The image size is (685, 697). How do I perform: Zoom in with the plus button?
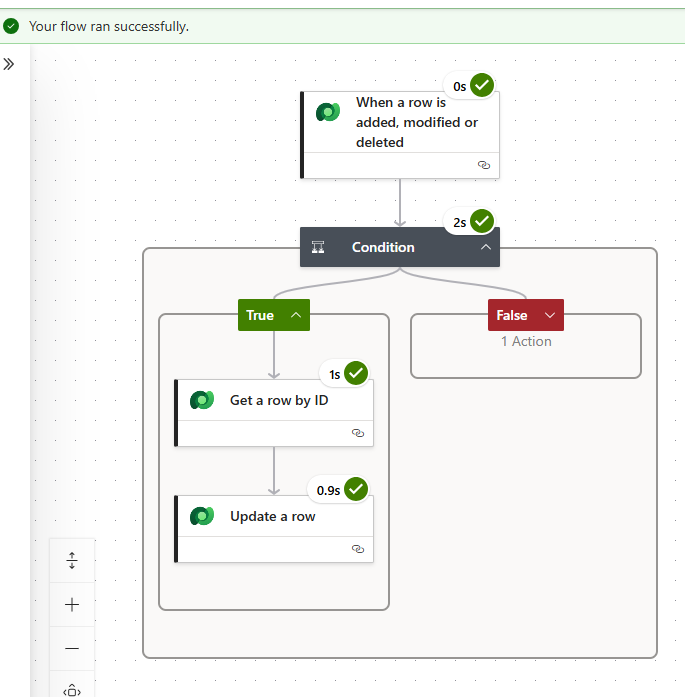point(72,604)
